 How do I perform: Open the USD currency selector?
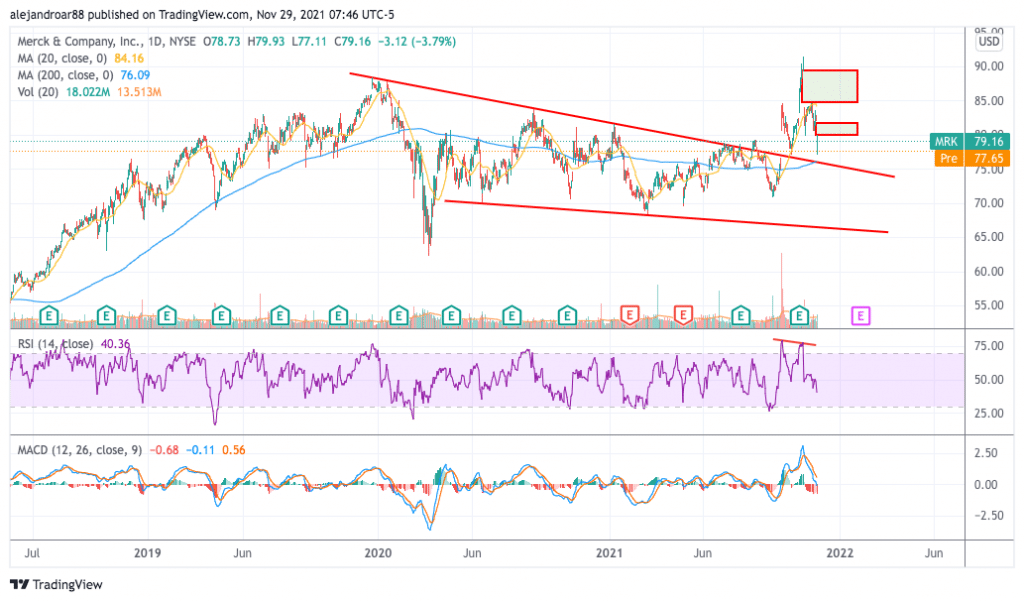[988, 41]
